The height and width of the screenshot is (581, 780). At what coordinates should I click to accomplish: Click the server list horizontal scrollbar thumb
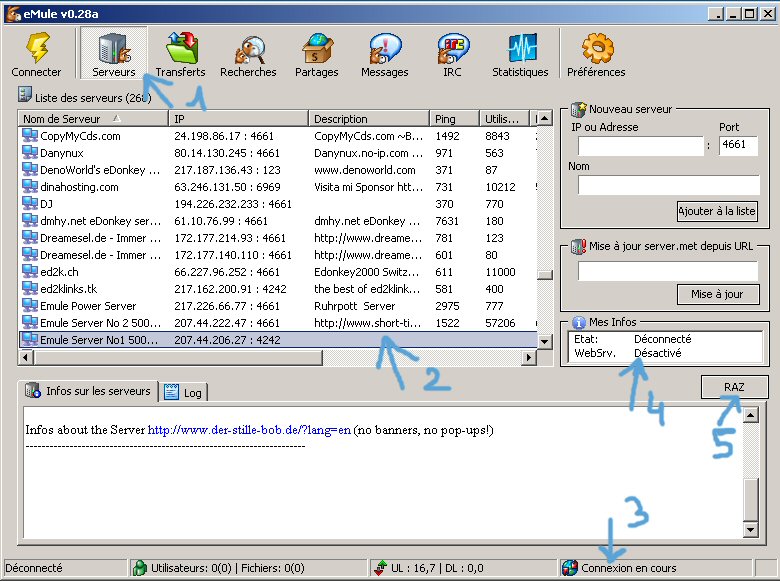point(178,357)
